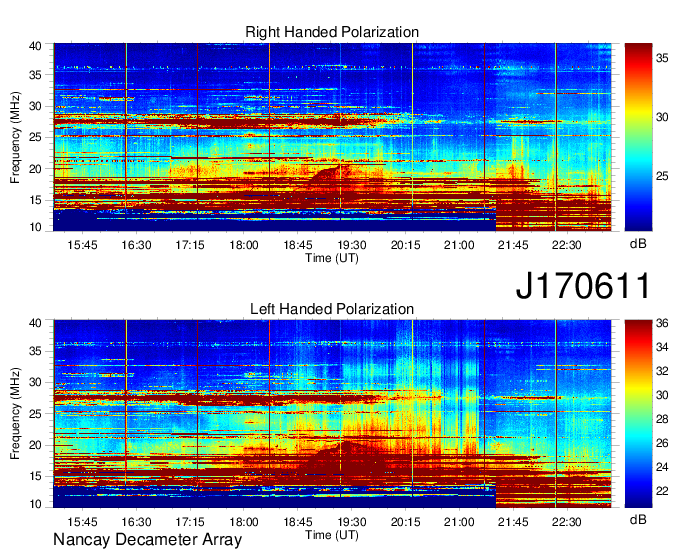The image size is (680, 552).
Task: Click the 10 MHz tick on bottom plot
Action: [35, 504]
